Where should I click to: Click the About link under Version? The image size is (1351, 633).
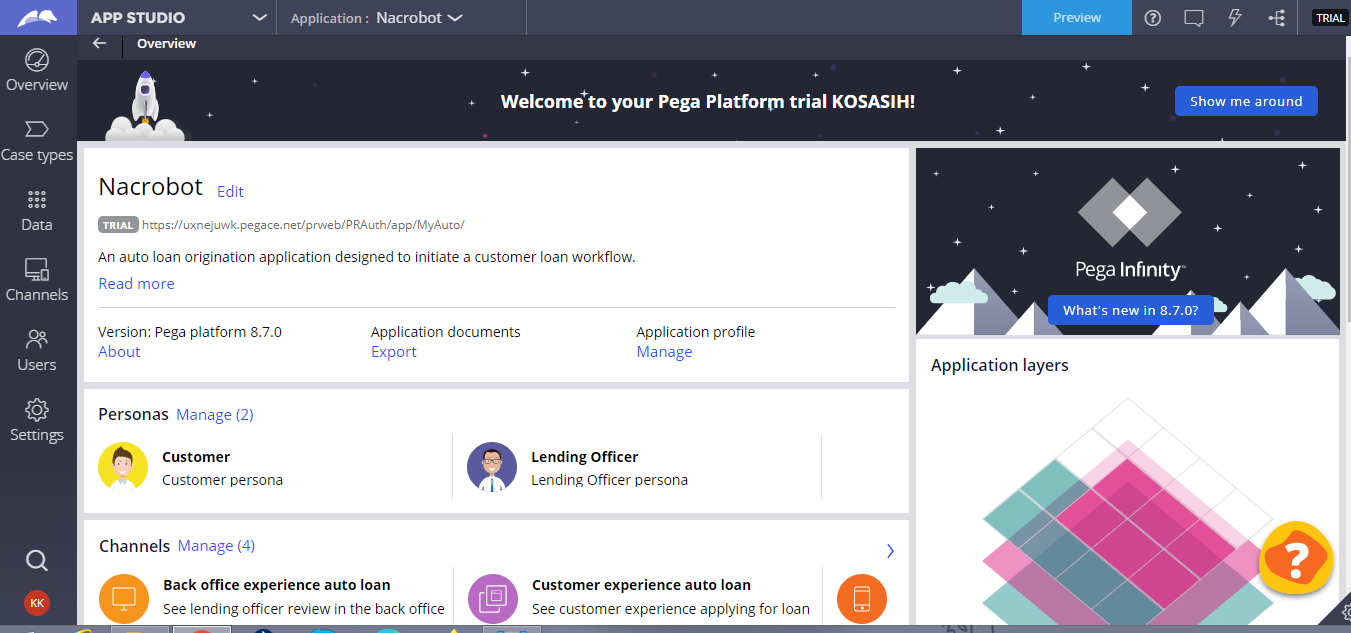coord(119,352)
